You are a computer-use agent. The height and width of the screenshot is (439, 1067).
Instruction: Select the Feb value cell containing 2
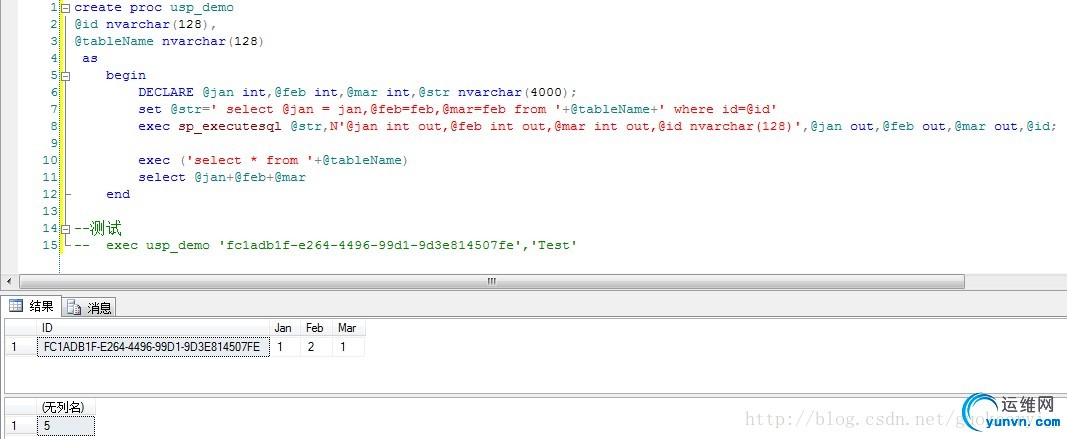(316, 346)
